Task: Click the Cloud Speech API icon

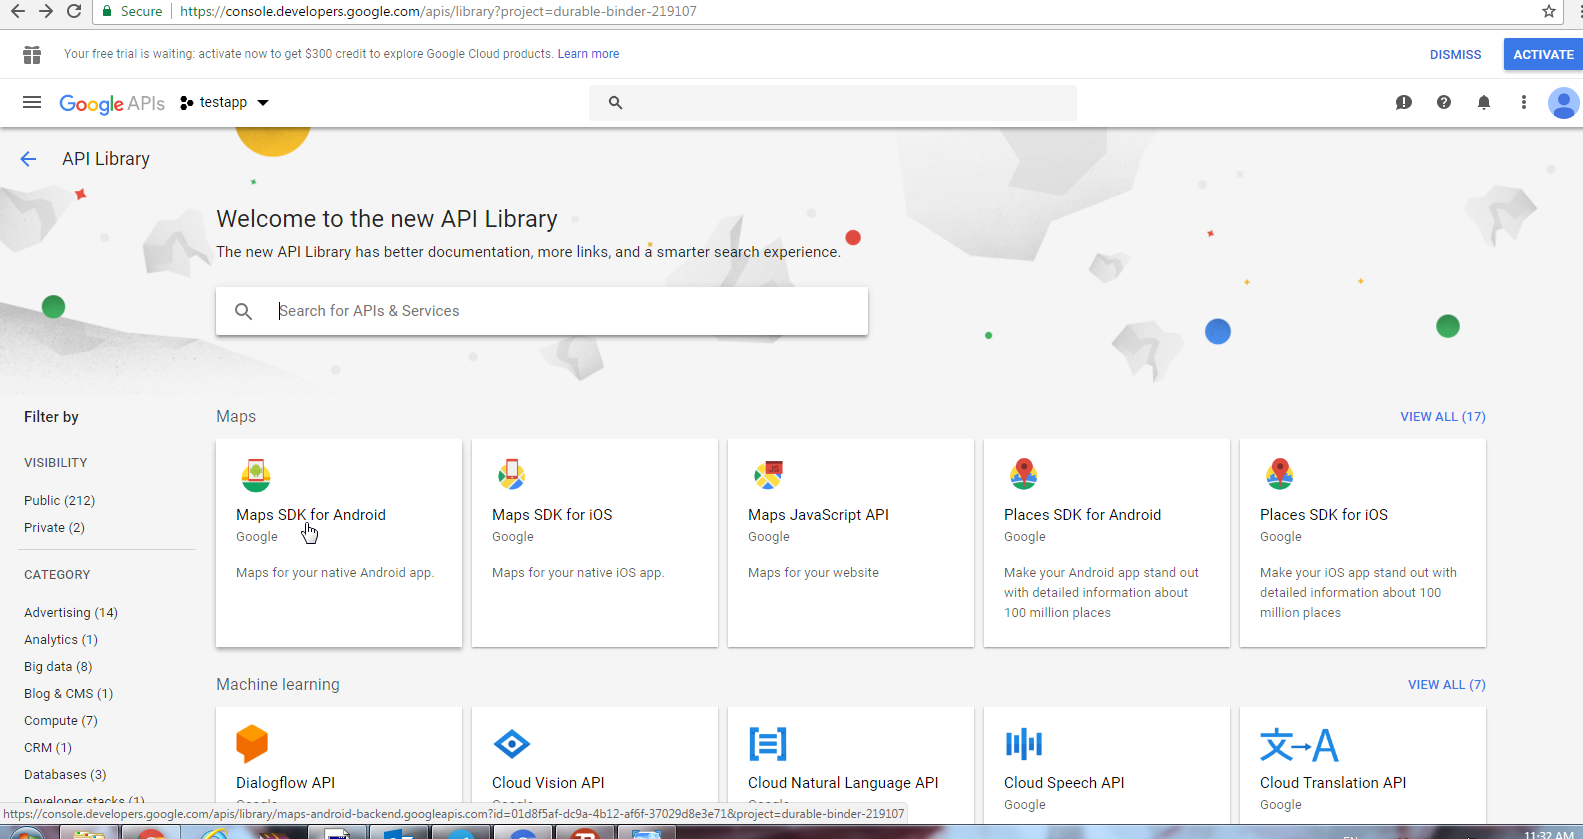Action: coord(1024,744)
